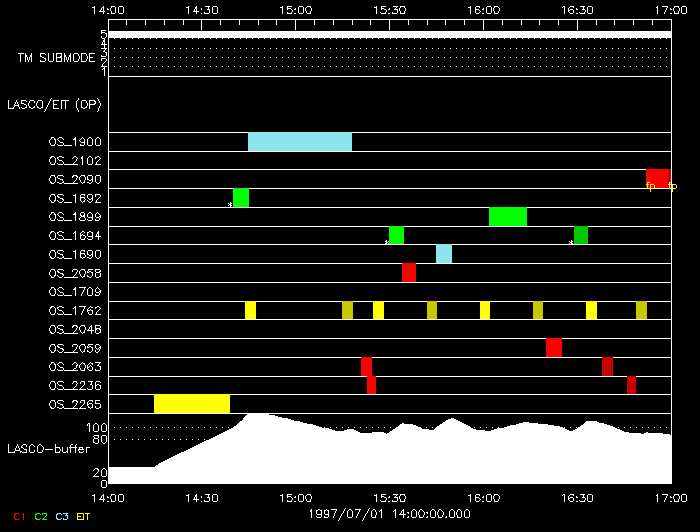Screen dimensions: 700x532
Task: Select the wide green block in OS_1899 row
Action: click(x=508, y=216)
